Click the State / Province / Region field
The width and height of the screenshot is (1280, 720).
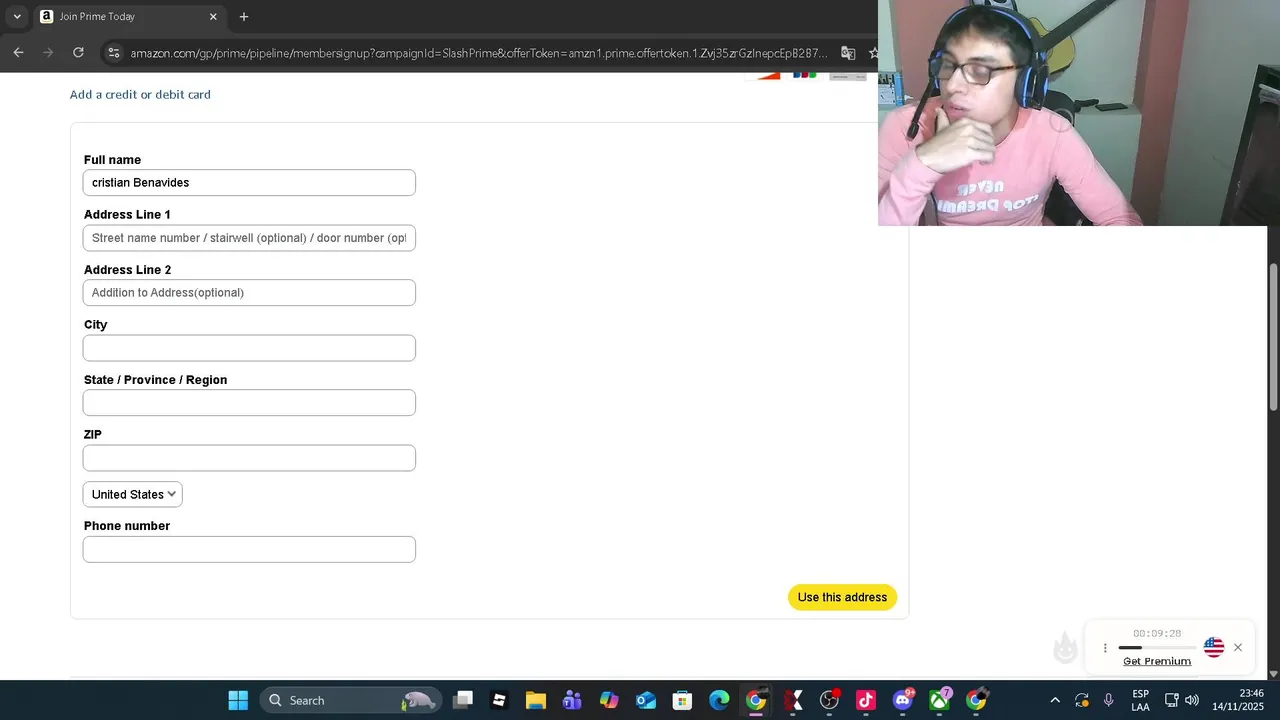pos(249,403)
